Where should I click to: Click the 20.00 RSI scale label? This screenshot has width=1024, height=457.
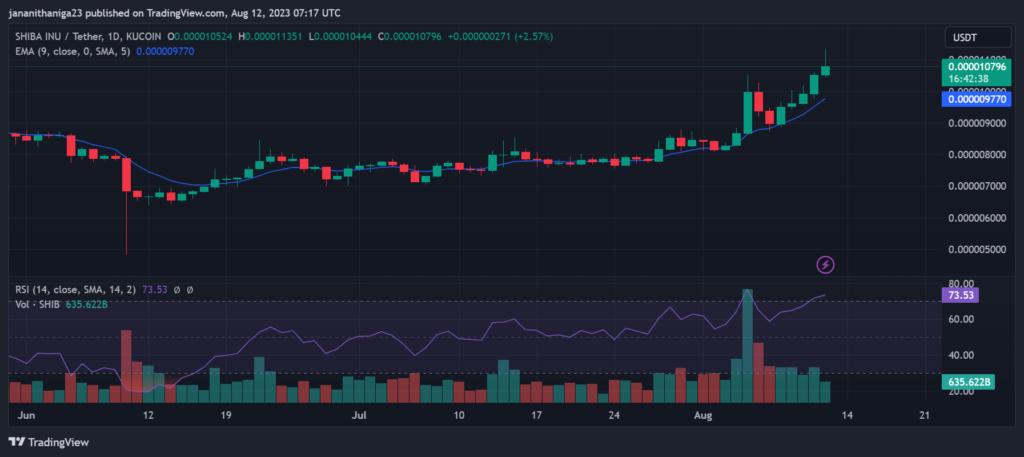(x=962, y=392)
